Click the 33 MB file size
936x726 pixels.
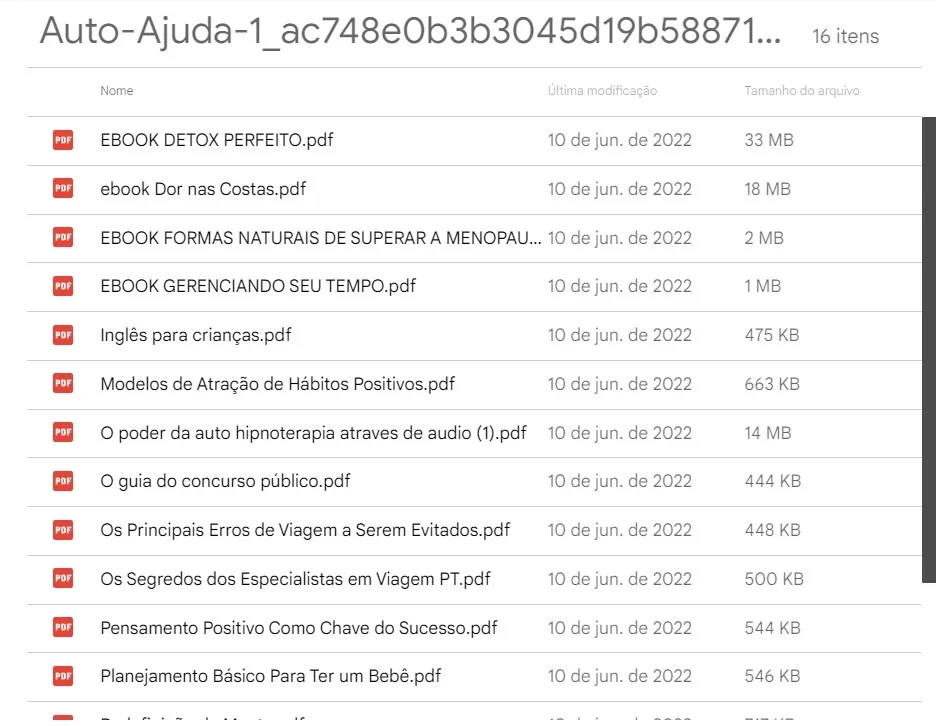point(769,140)
